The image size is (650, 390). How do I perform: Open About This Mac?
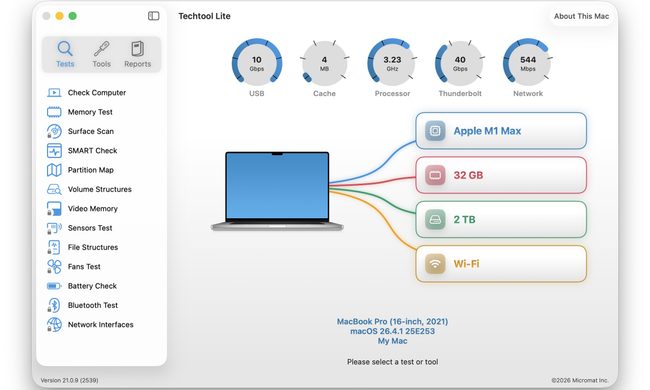581,16
